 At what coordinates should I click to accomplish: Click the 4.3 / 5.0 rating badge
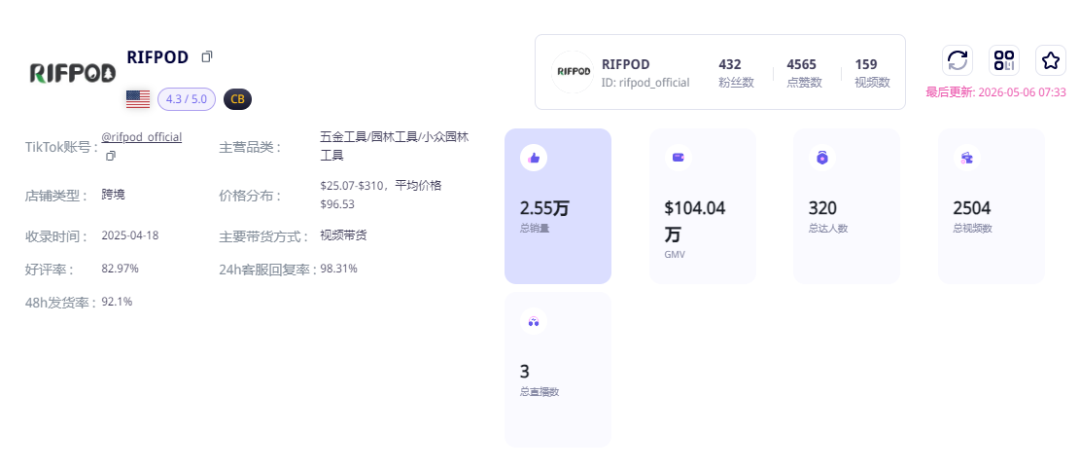187,99
